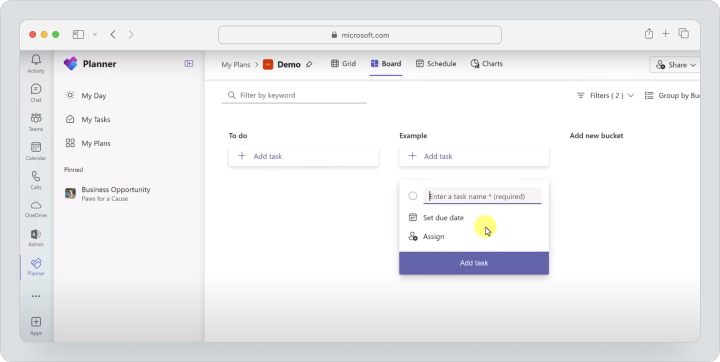Viewport: 720px width, 362px height.
Task: Click the plus icon in To do bucket
Action: pos(242,156)
